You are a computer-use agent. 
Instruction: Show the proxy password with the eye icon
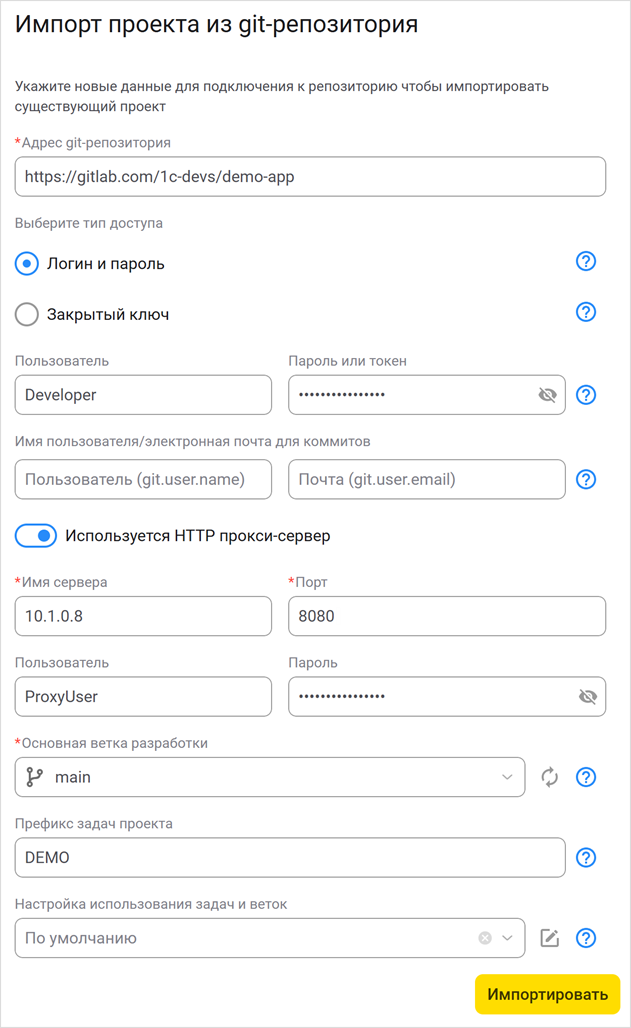coord(590,696)
